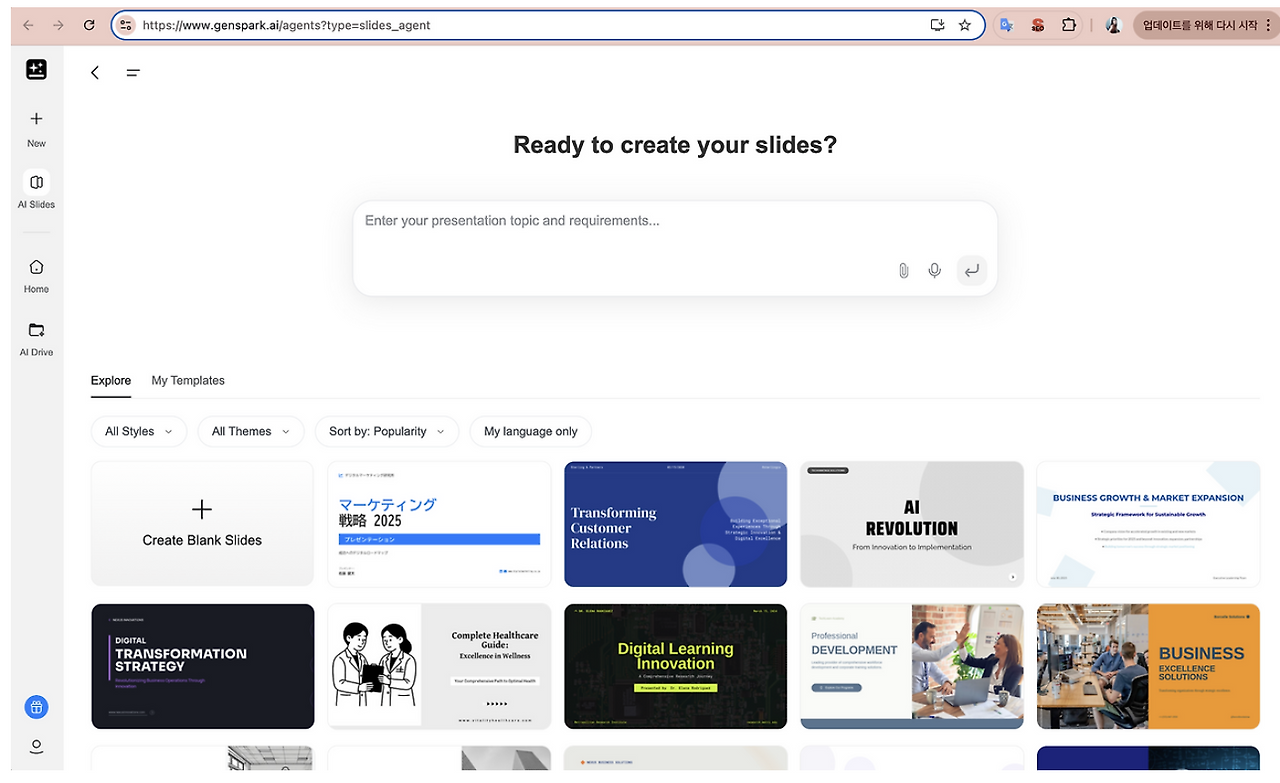The width and height of the screenshot is (1280, 783).
Task: Choose the Transforming Customer Relations template
Action: (676, 524)
